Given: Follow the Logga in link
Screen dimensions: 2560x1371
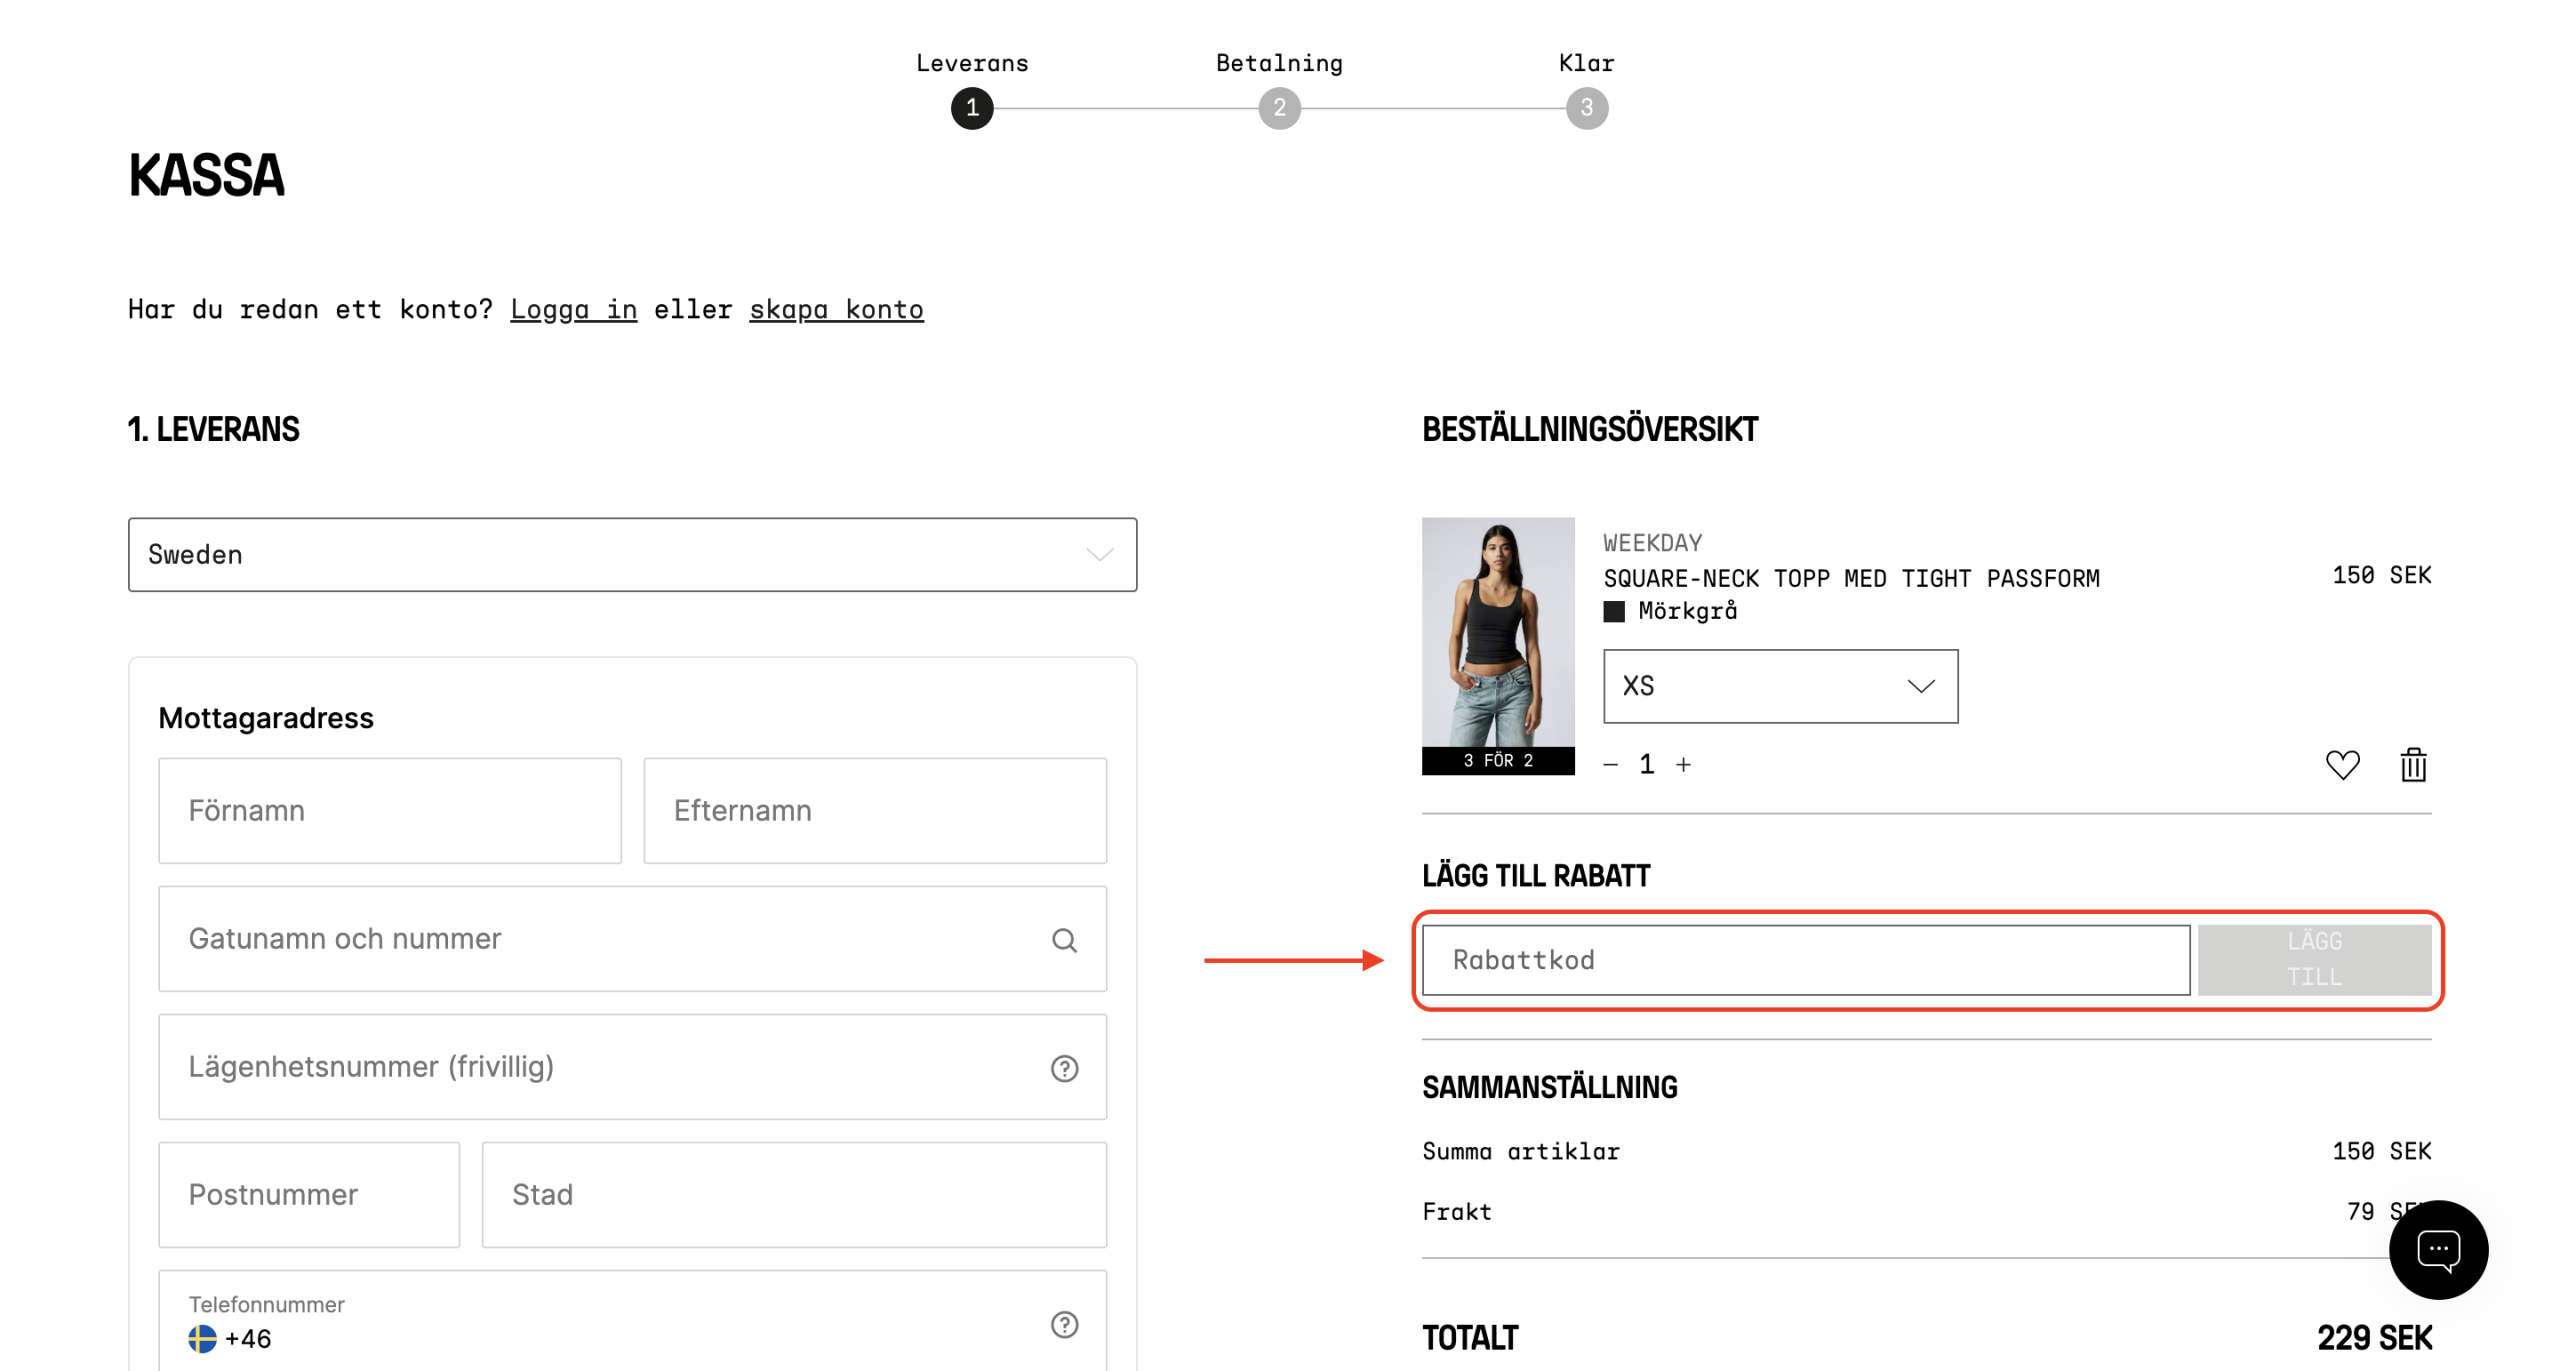Looking at the screenshot, I should [x=573, y=310].
